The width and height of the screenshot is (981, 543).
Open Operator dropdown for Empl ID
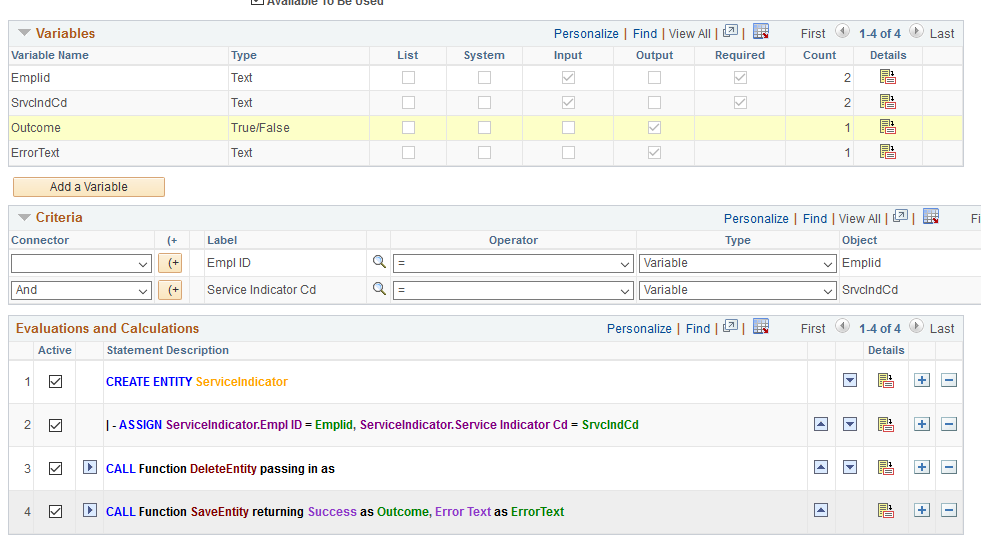[x=513, y=263]
